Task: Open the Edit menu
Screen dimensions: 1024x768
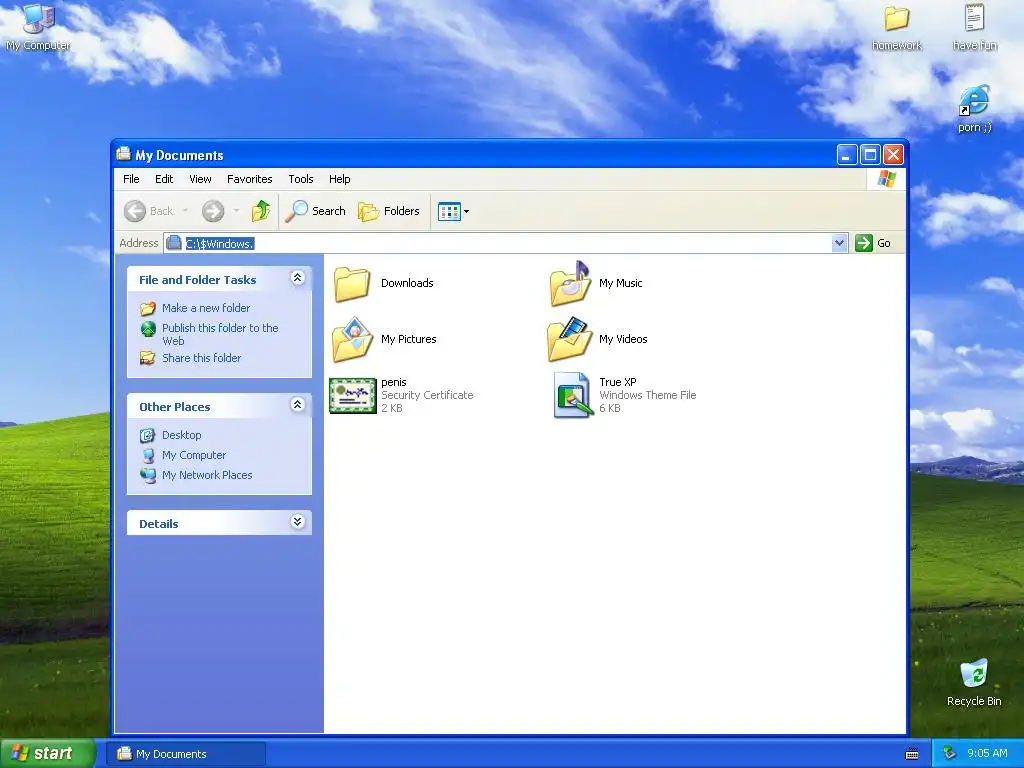Action: point(164,179)
